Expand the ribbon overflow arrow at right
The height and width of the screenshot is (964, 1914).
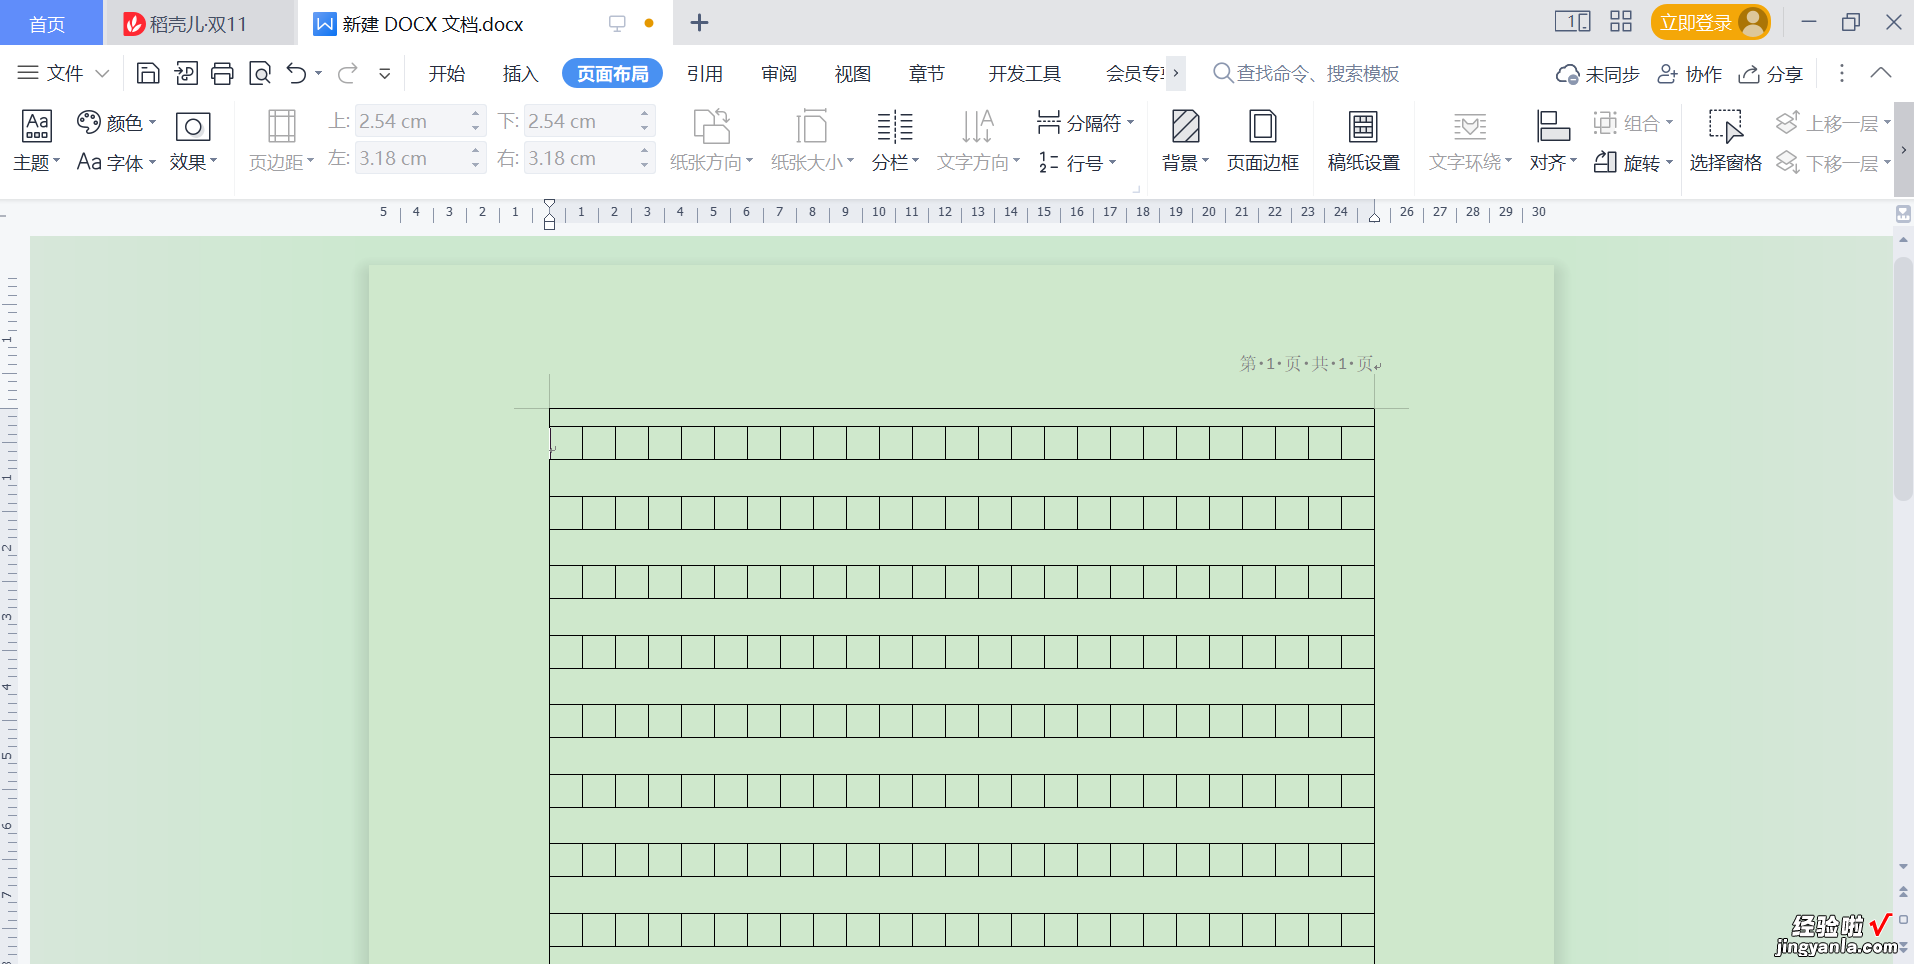(x=1903, y=150)
